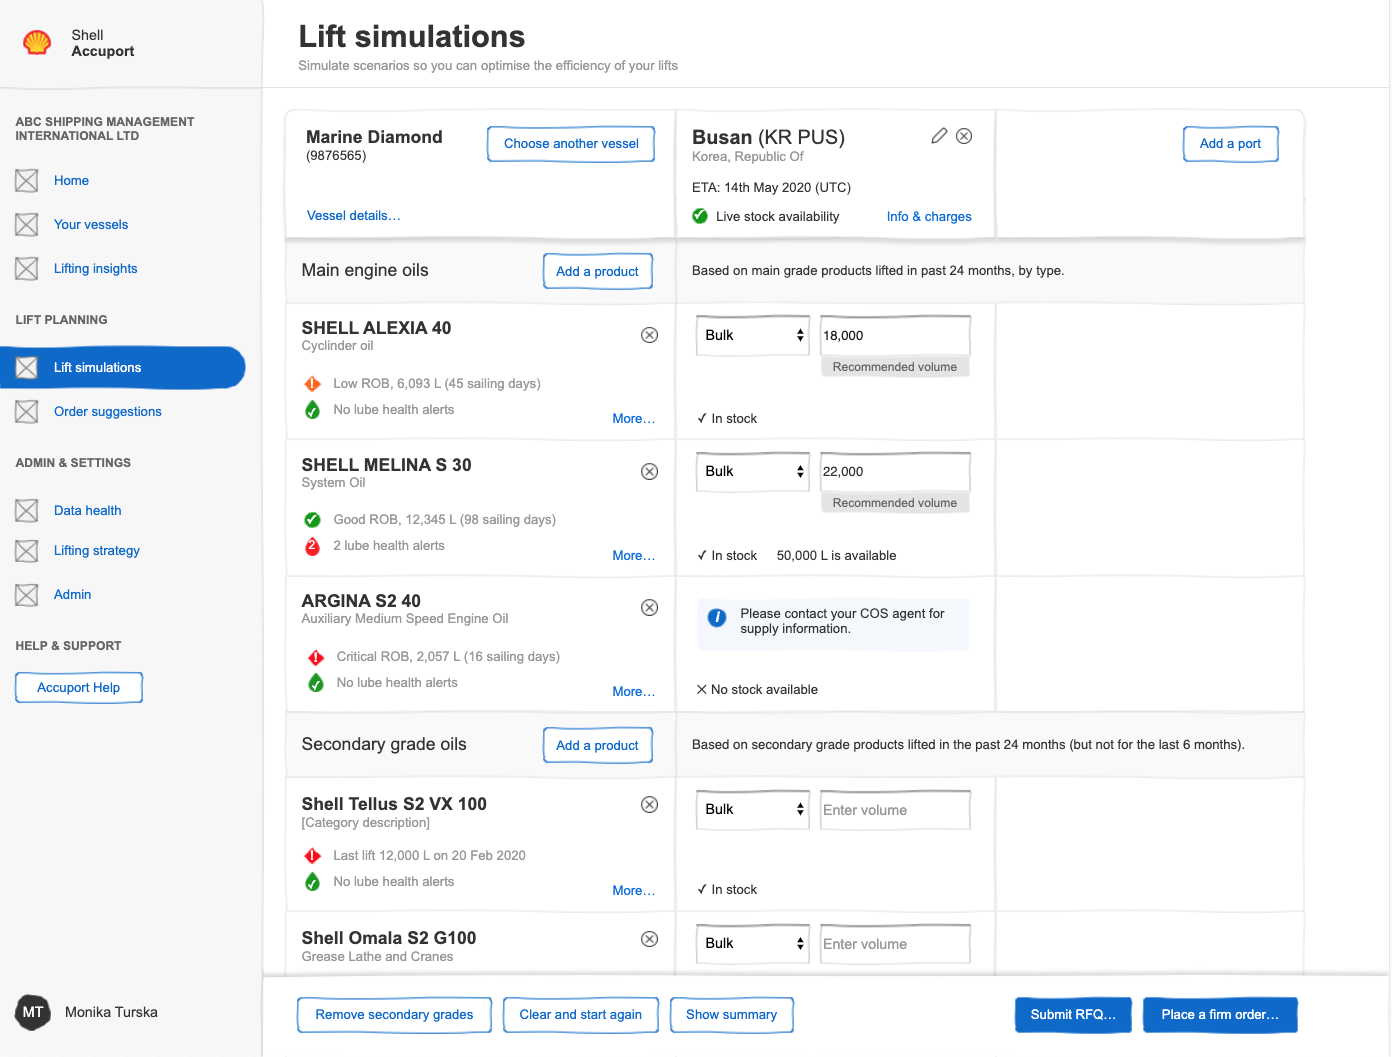Remove ARGINA S2 40 product
Screen dimensions: 1392x1057
click(650, 607)
